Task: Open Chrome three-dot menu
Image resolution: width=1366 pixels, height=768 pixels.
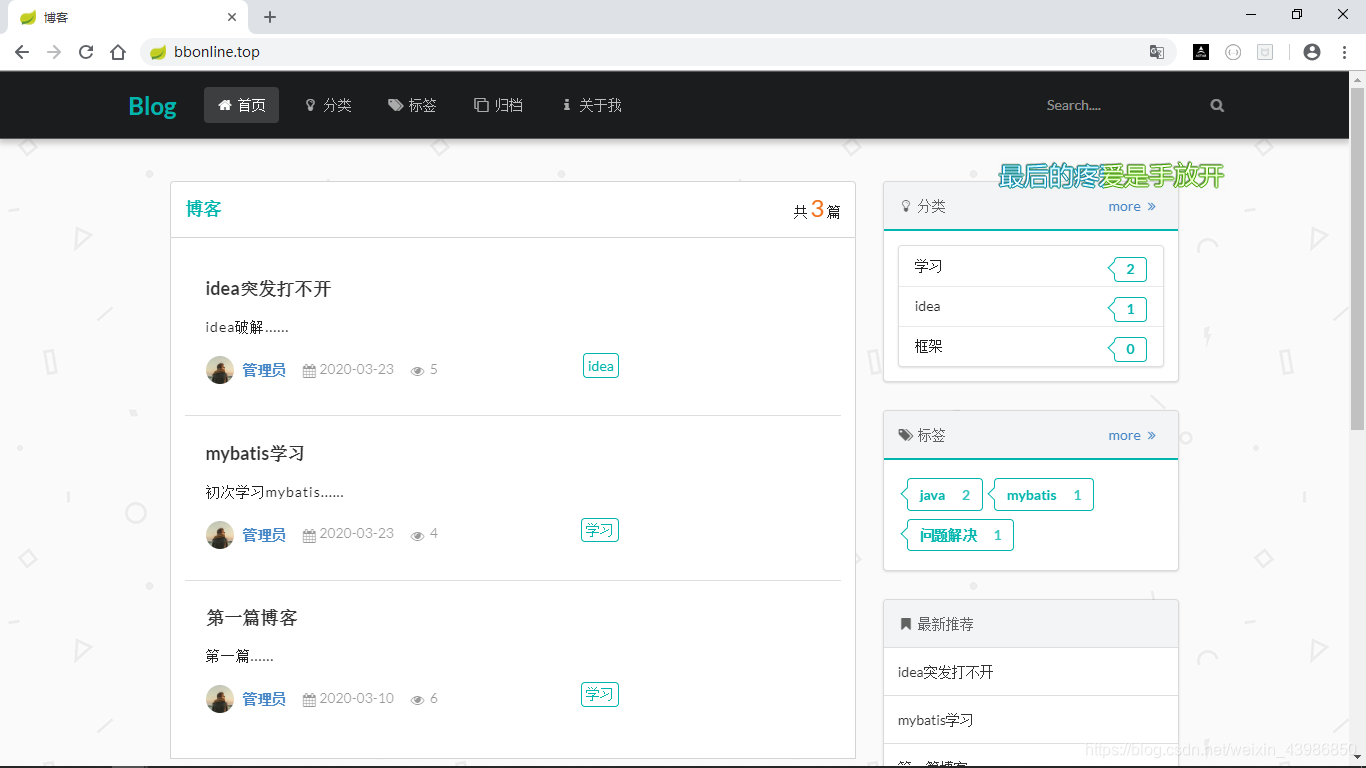Action: [x=1344, y=52]
